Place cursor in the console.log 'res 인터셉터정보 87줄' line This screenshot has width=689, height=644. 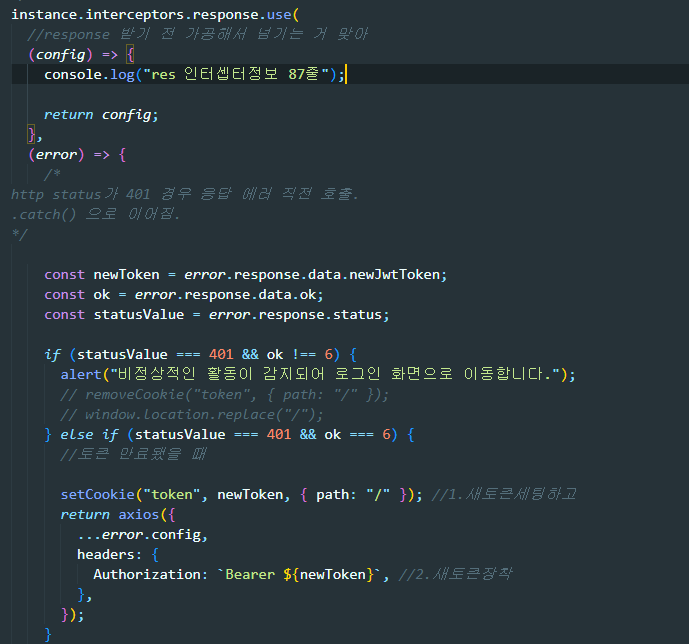[x=195, y=74]
